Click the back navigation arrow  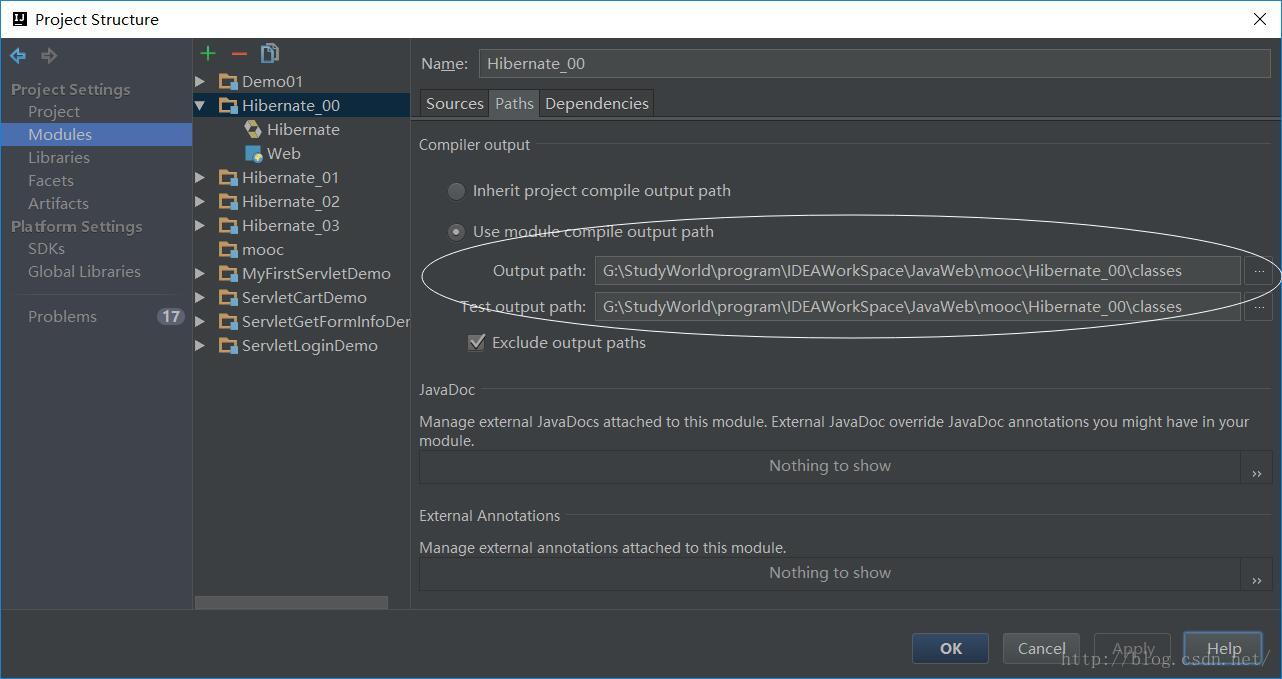(x=18, y=56)
